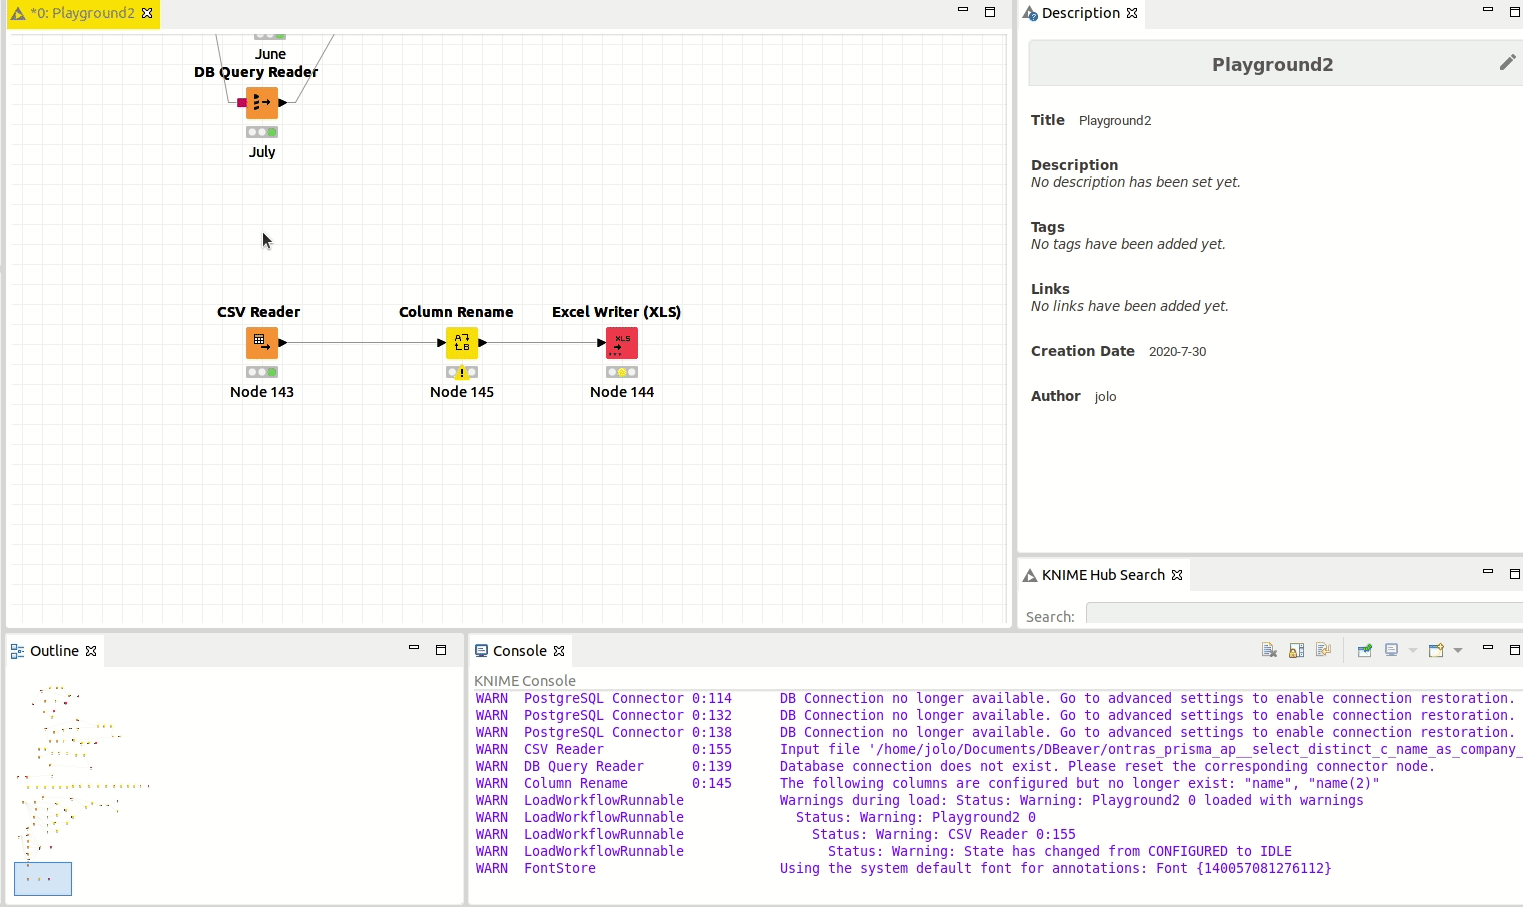1523x907 pixels.
Task: Select the CSV Reader node icon
Action: (261, 343)
